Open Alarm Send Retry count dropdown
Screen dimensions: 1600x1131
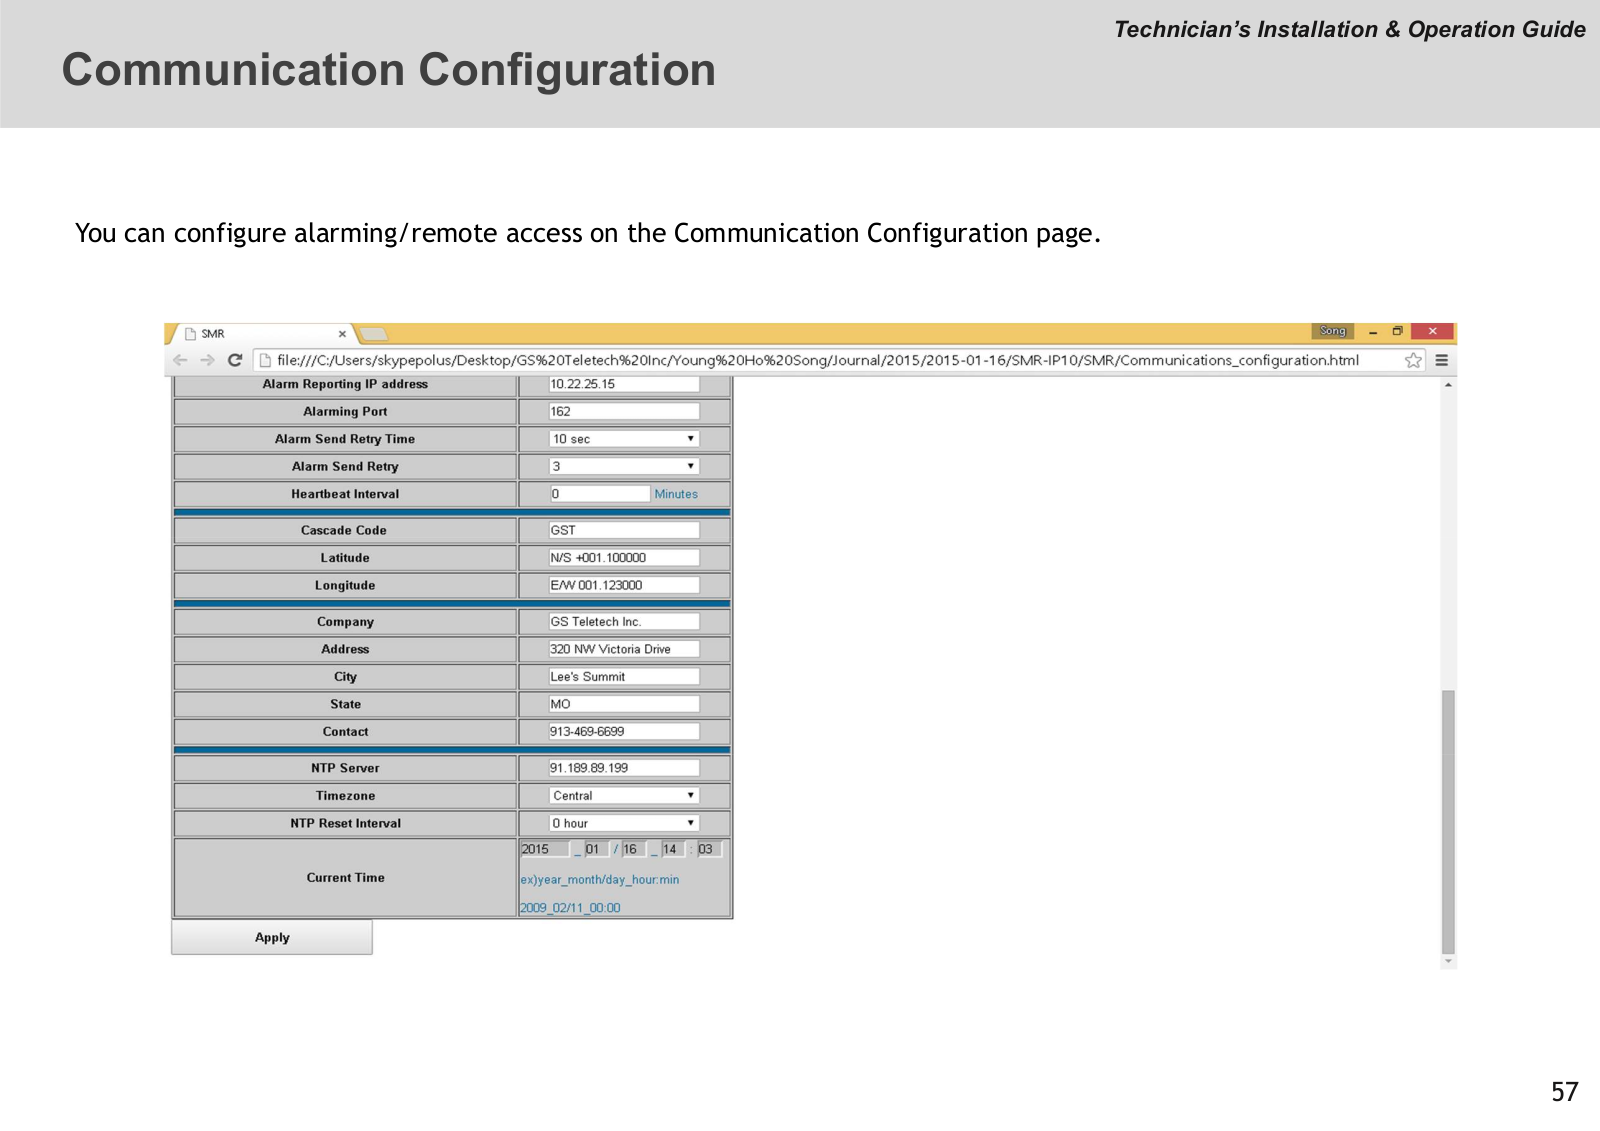624,466
